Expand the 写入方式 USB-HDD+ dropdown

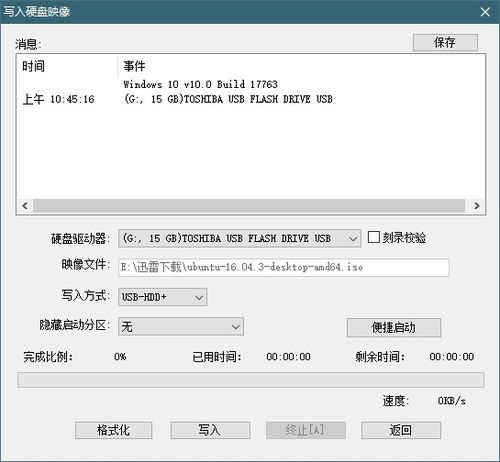pyautogui.click(x=163, y=297)
